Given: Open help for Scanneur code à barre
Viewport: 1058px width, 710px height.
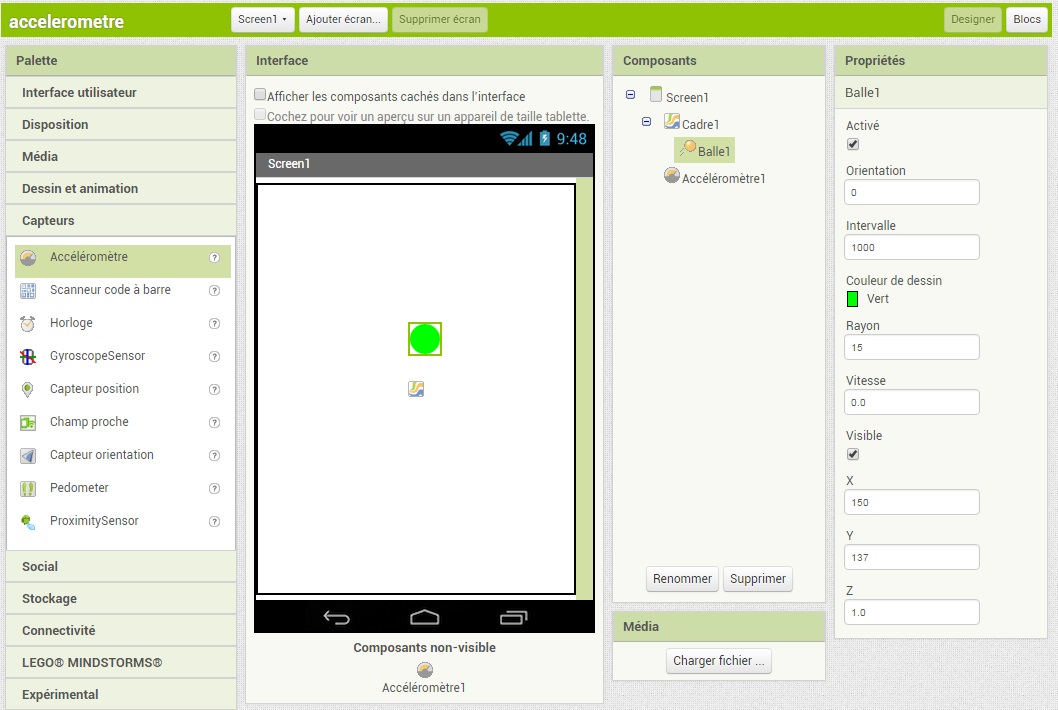Looking at the screenshot, I should (215, 290).
